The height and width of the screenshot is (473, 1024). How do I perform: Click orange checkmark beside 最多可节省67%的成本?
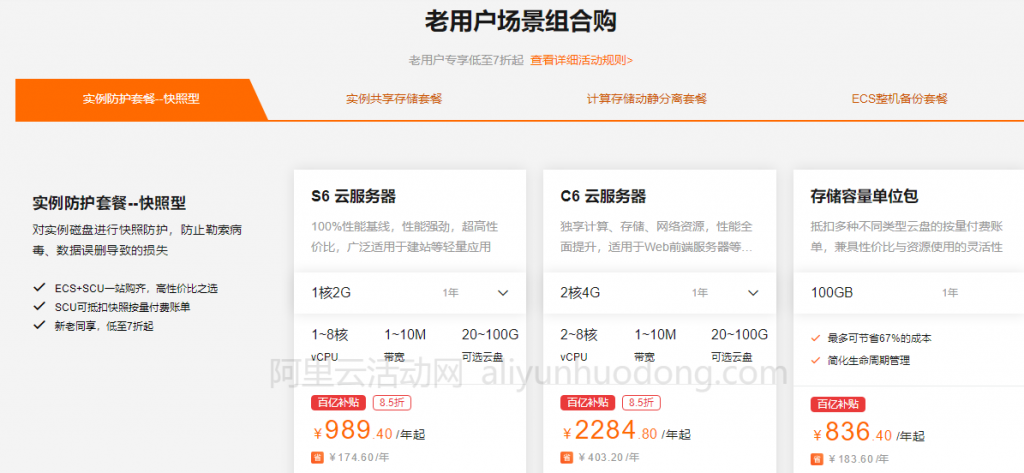[x=815, y=338]
